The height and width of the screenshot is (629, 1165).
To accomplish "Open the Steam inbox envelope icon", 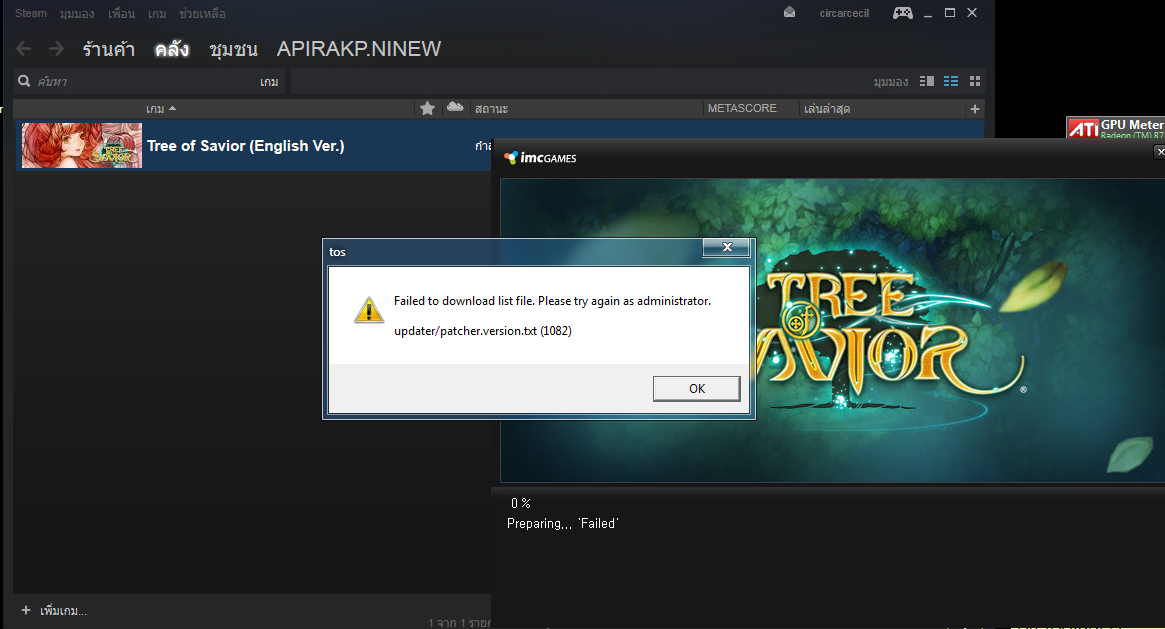I will click(x=790, y=13).
